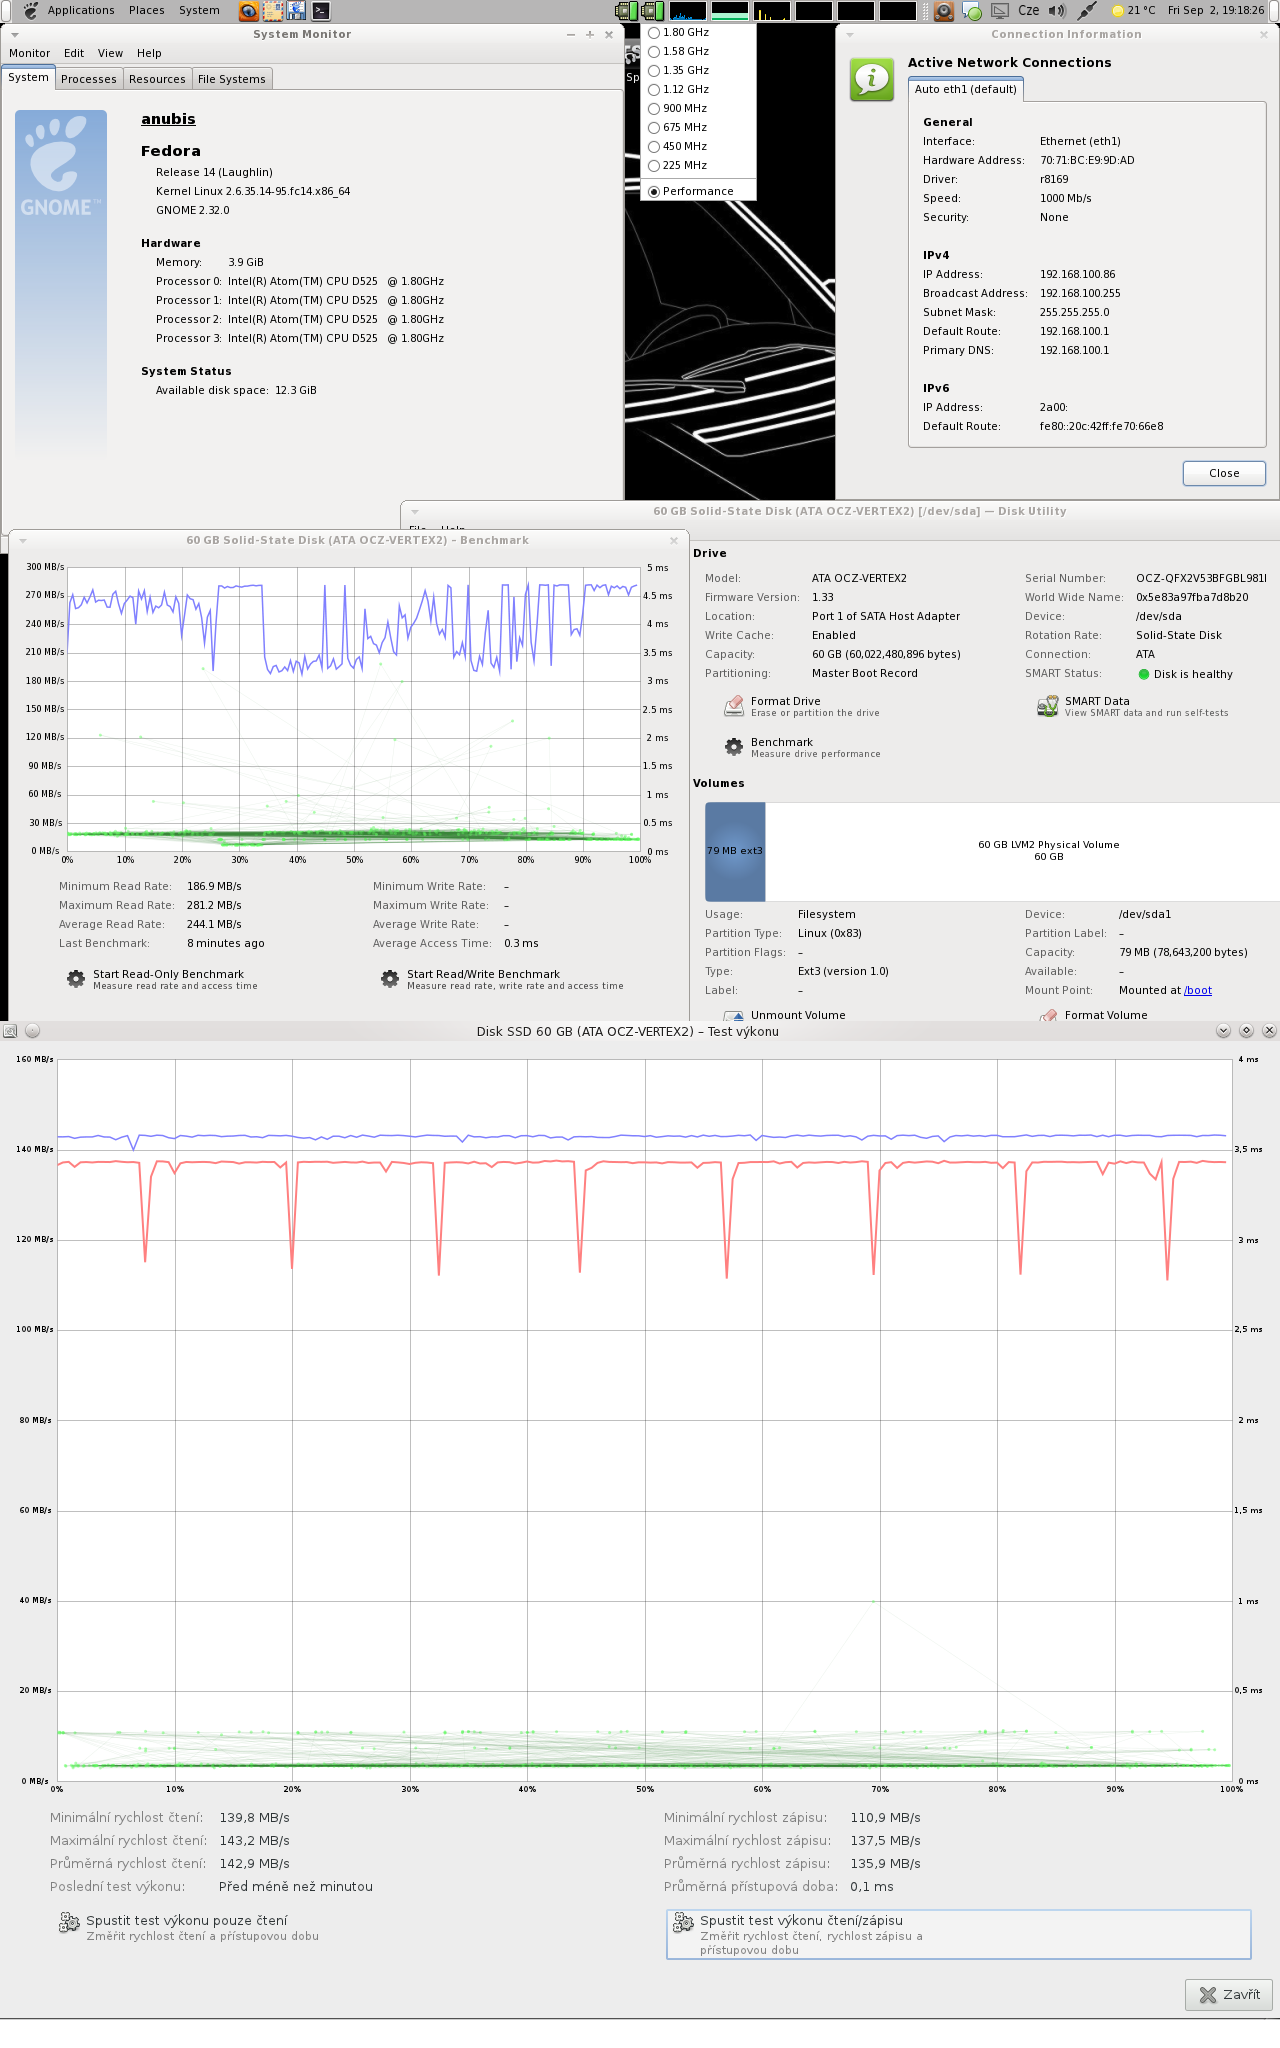Open Connection Information window menu arrow

[850, 35]
